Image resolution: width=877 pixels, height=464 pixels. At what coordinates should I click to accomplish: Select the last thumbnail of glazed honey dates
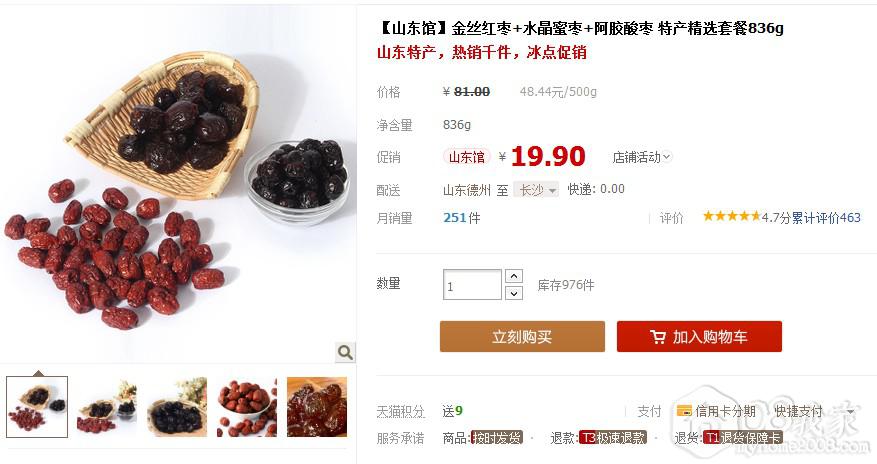(317, 407)
